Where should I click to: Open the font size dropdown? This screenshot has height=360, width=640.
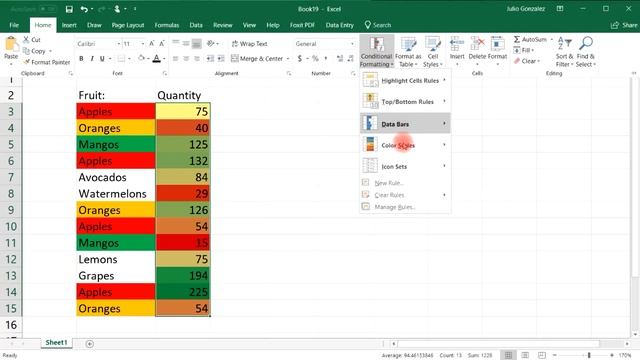coord(142,44)
